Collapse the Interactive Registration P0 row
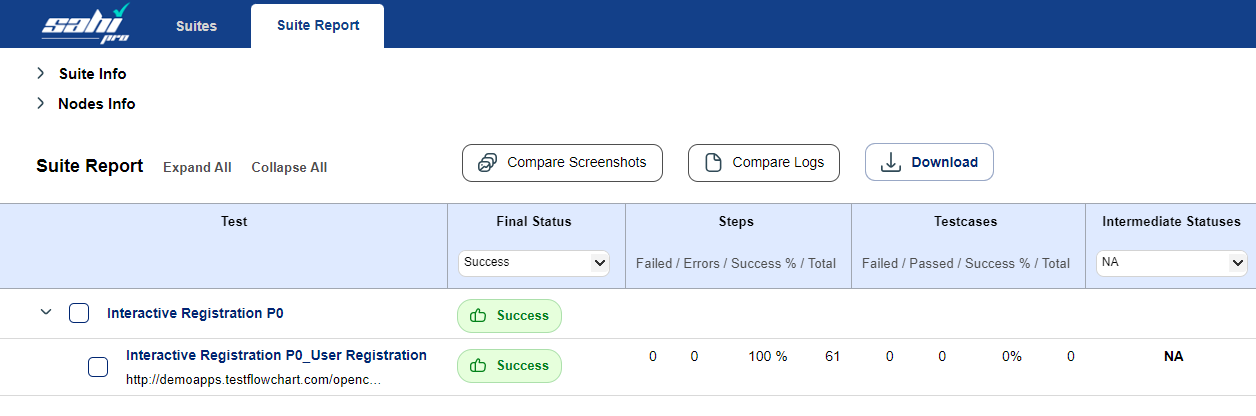Image resolution: width=1256 pixels, height=416 pixels. pos(45,313)
